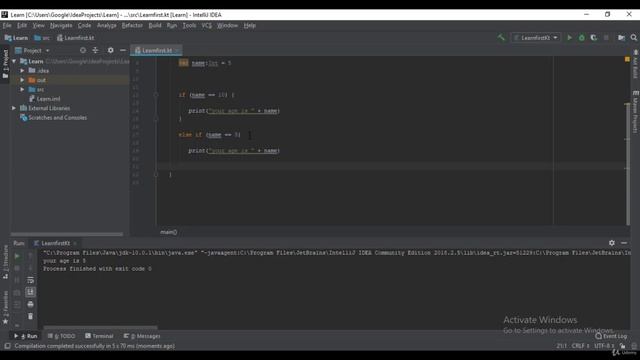Fold the first if block in the gutter
The height and width of the screenshot is (360, 640).
tap(156, 95)
